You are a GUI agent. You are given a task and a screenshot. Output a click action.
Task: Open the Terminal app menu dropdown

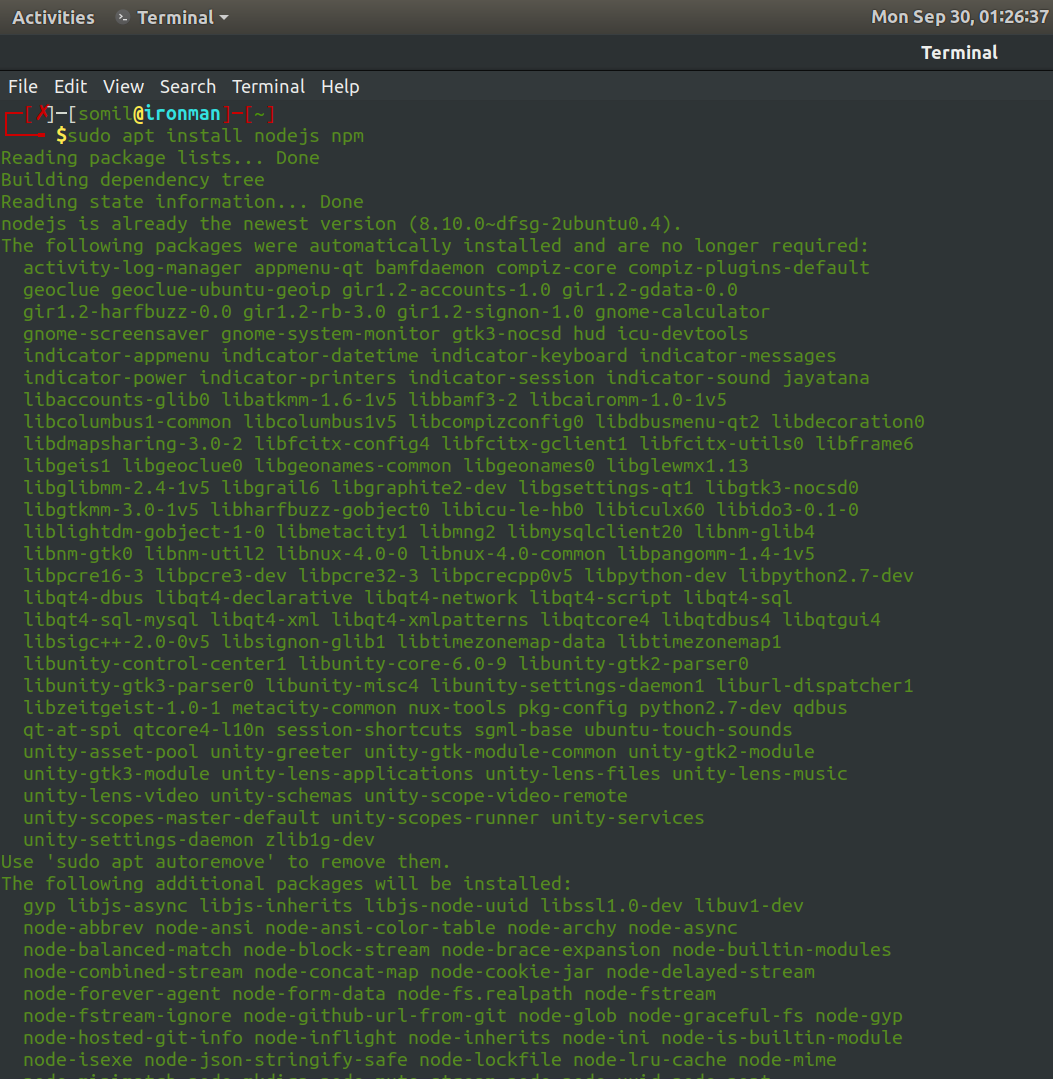point(182,17)
